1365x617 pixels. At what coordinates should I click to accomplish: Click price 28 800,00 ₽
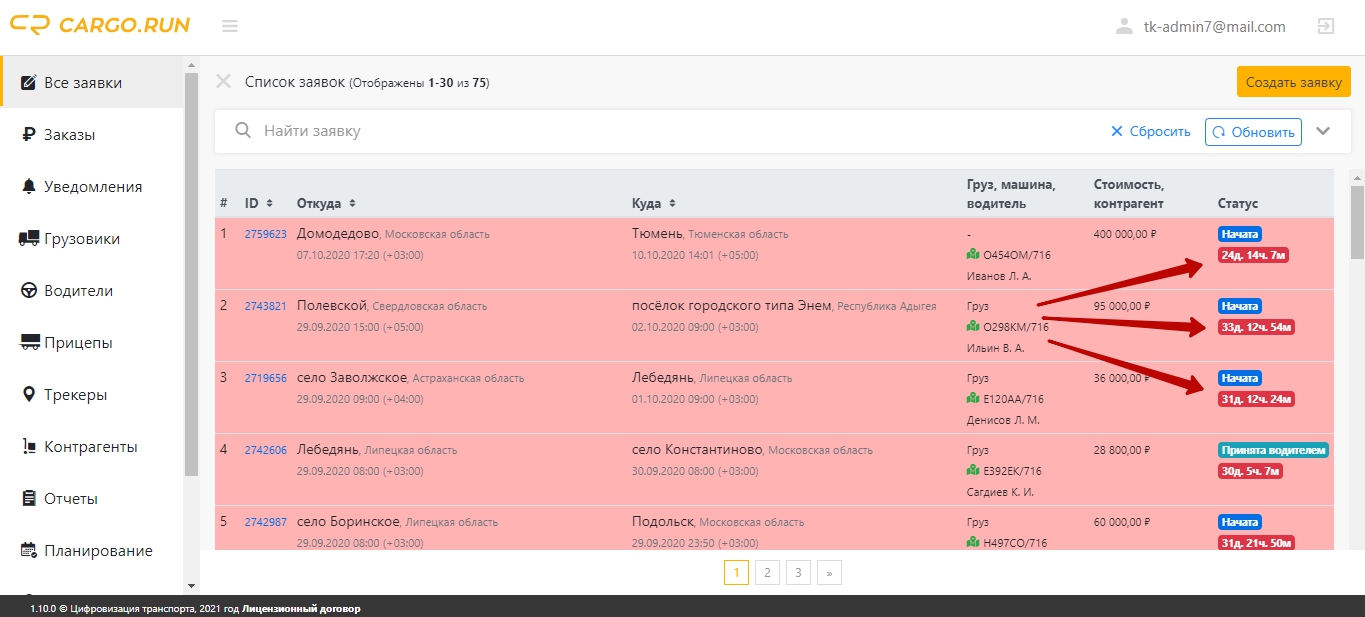point(1123,450)
